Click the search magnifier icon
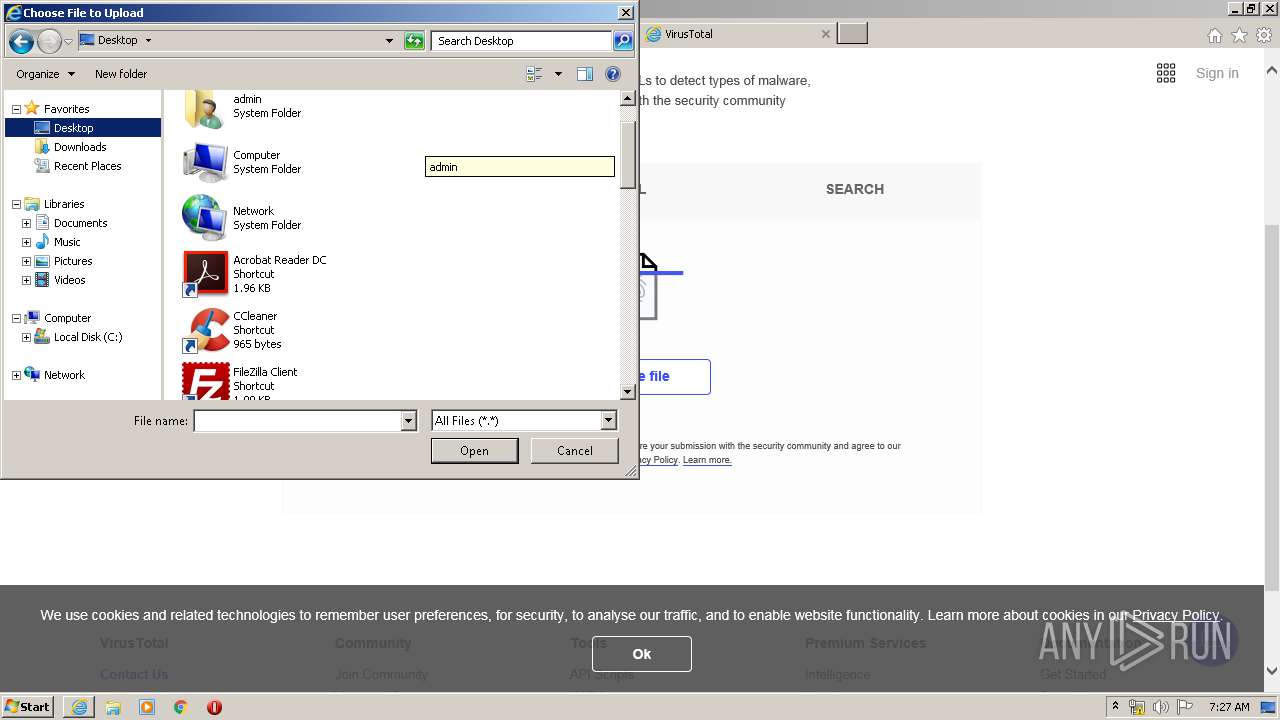 pos(623,41)
